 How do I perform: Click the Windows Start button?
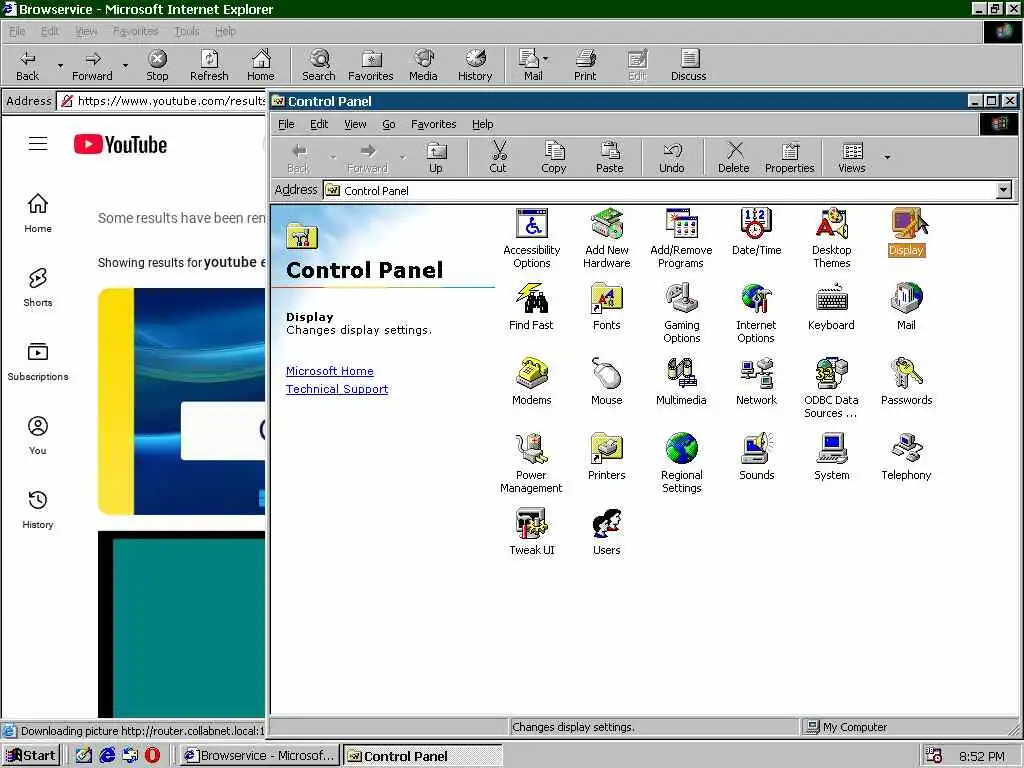pos(31,756)
